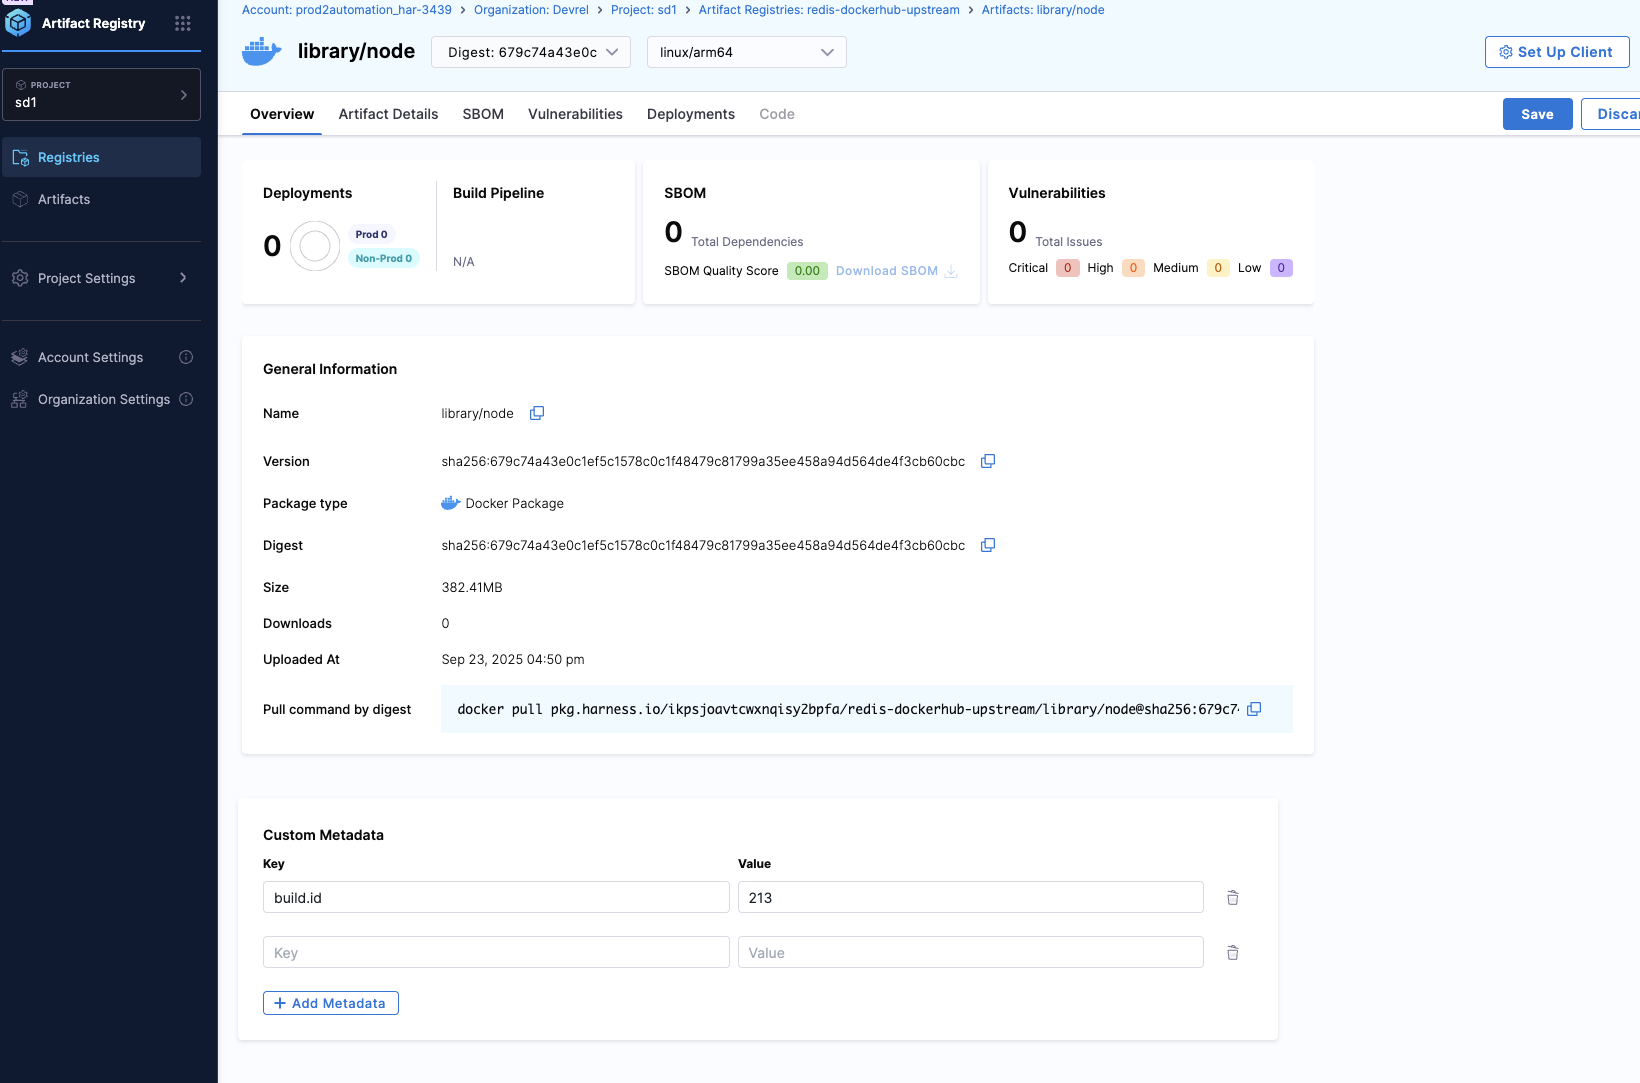Screen dimensions: 1640x1083
Task: Copy the pull command by digest
Action: pyautogui.click(x=1254, y=708)
